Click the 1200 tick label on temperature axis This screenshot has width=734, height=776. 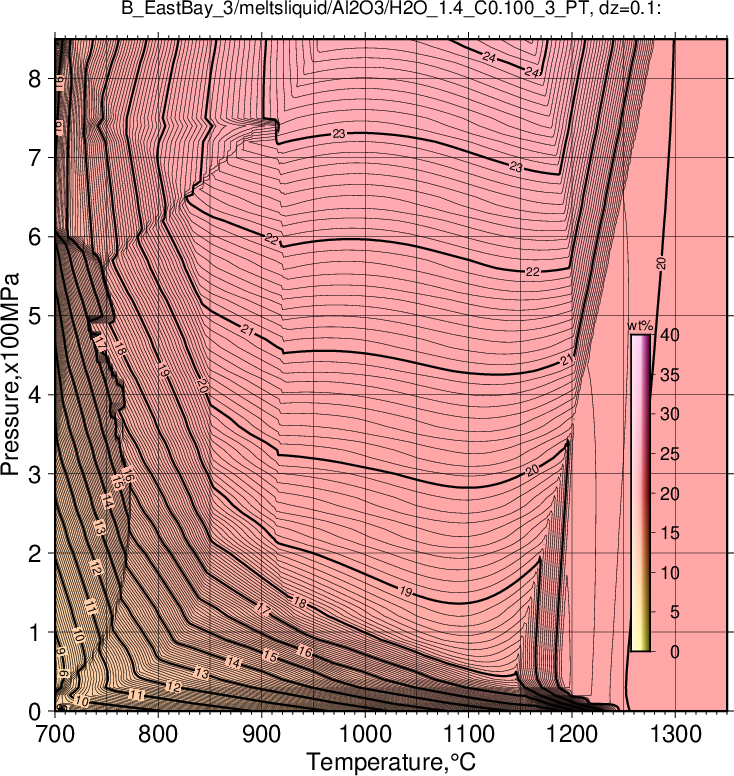click(x=572, y=734)
